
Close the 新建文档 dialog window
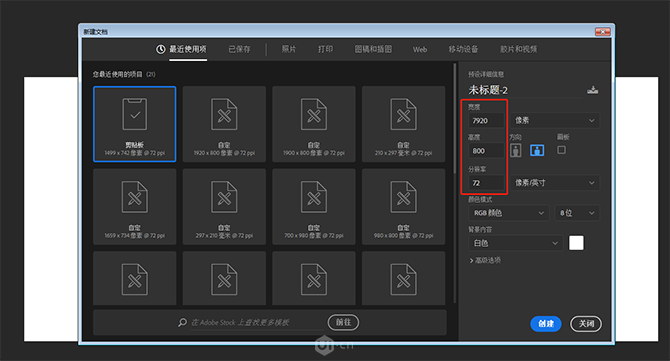[x=602, y=32]
